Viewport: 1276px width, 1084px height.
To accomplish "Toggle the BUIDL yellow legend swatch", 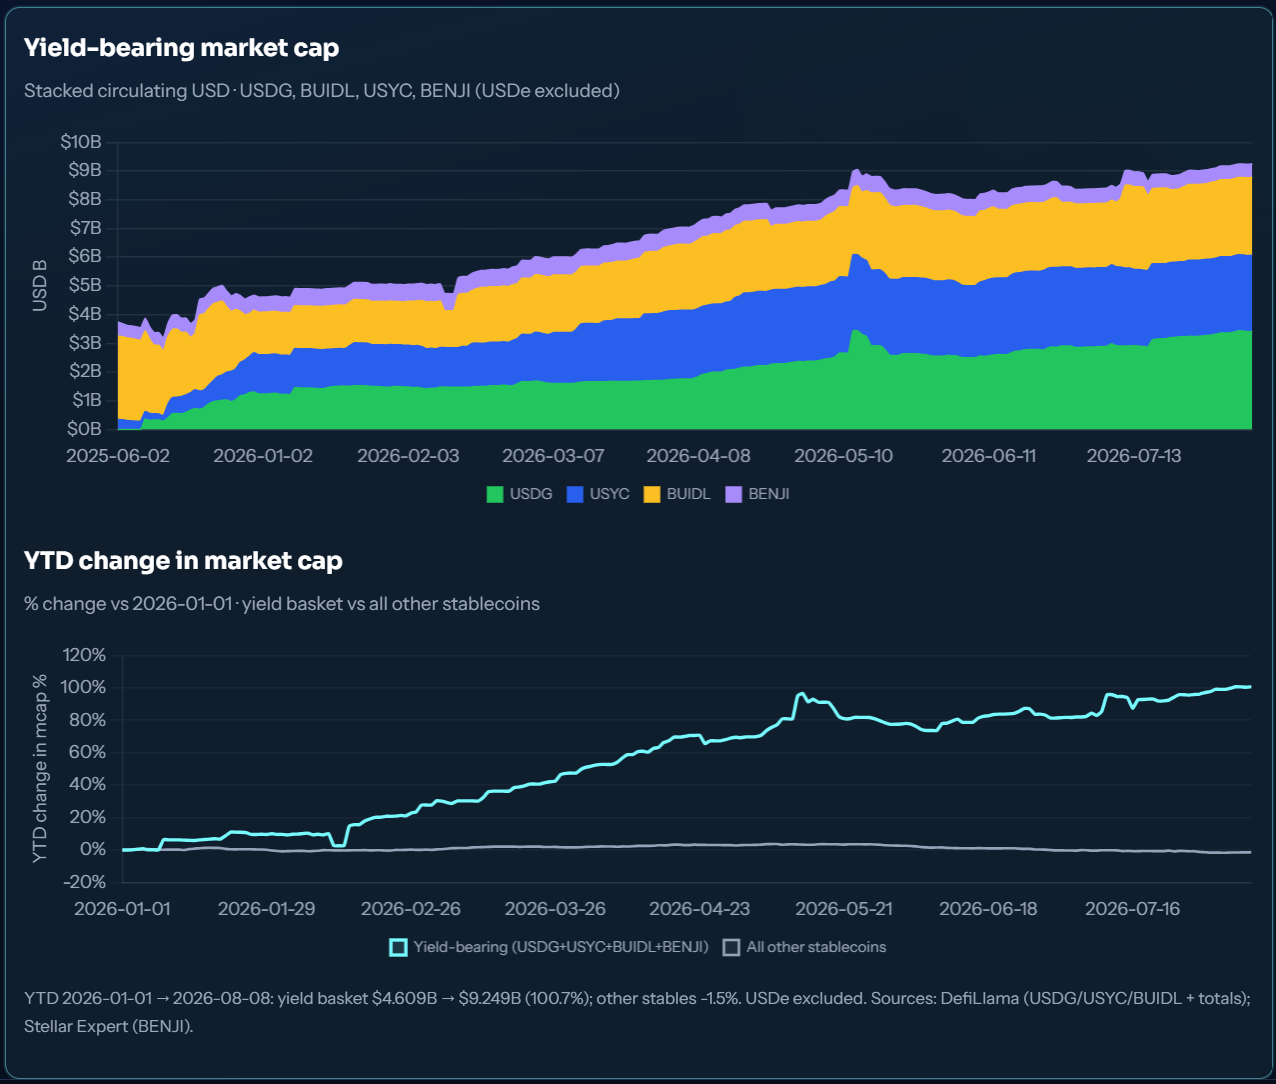I will (652, 494).
